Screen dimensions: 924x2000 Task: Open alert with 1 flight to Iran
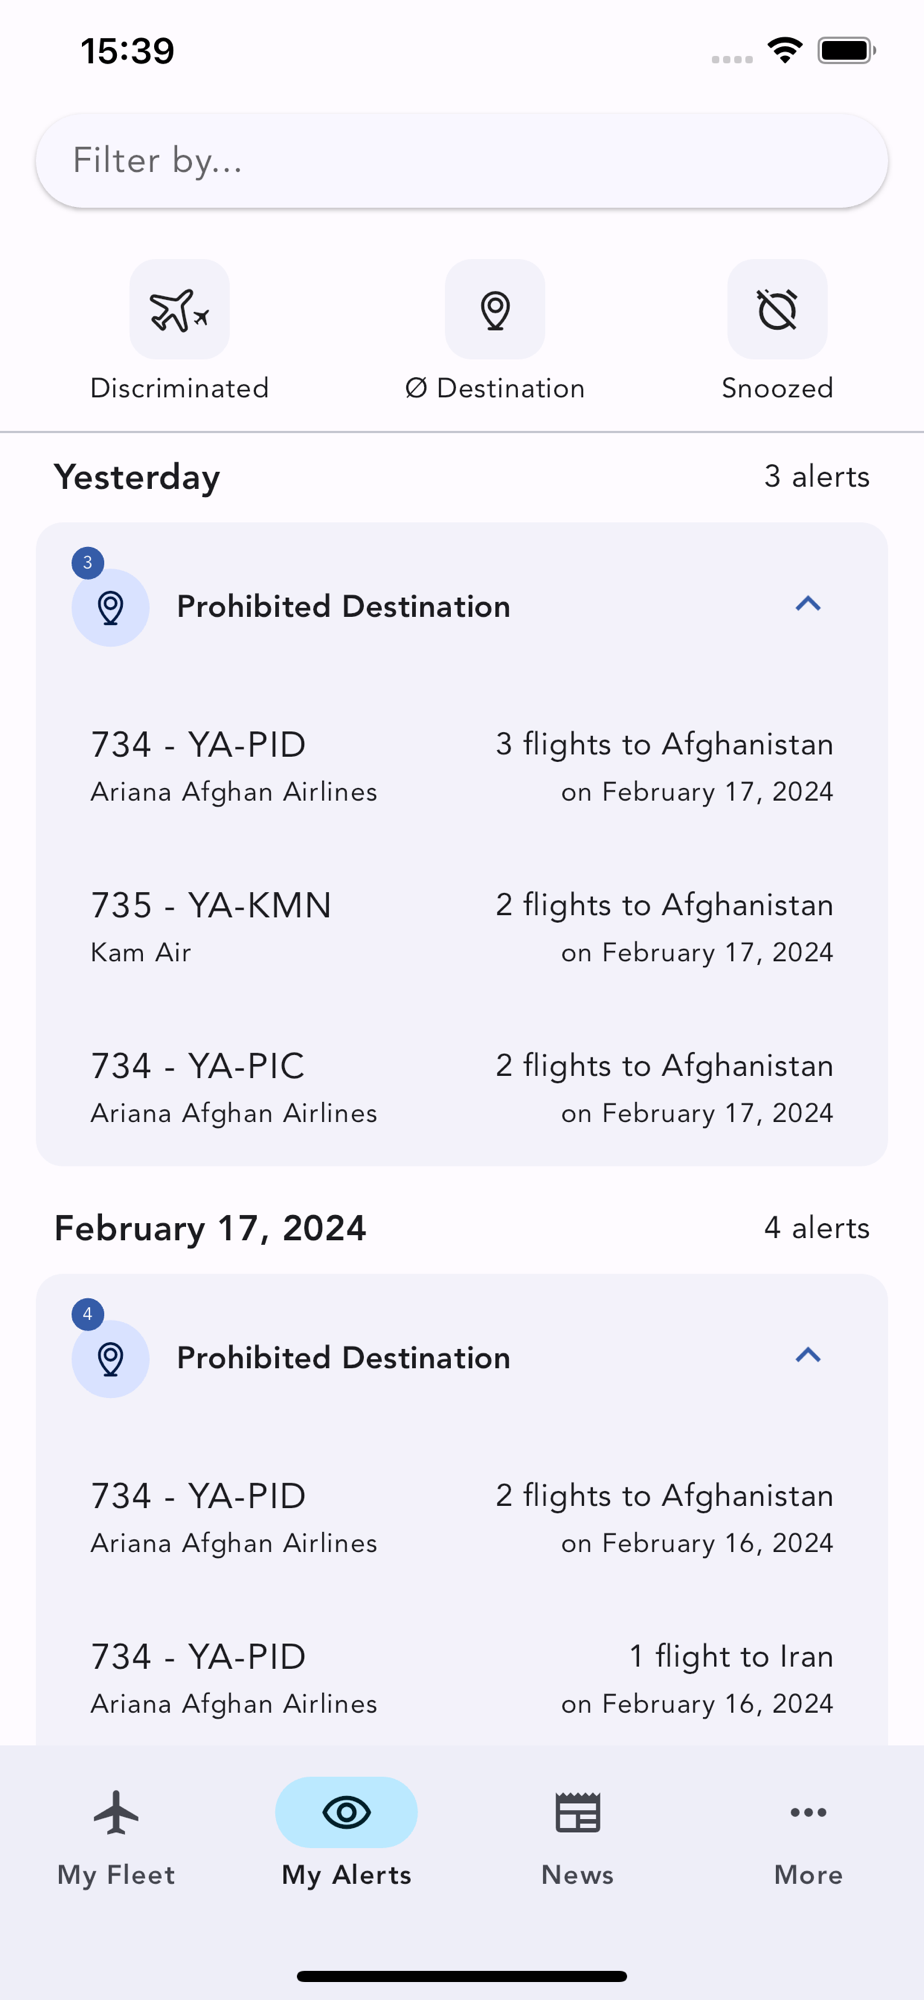pos(462,1678)
